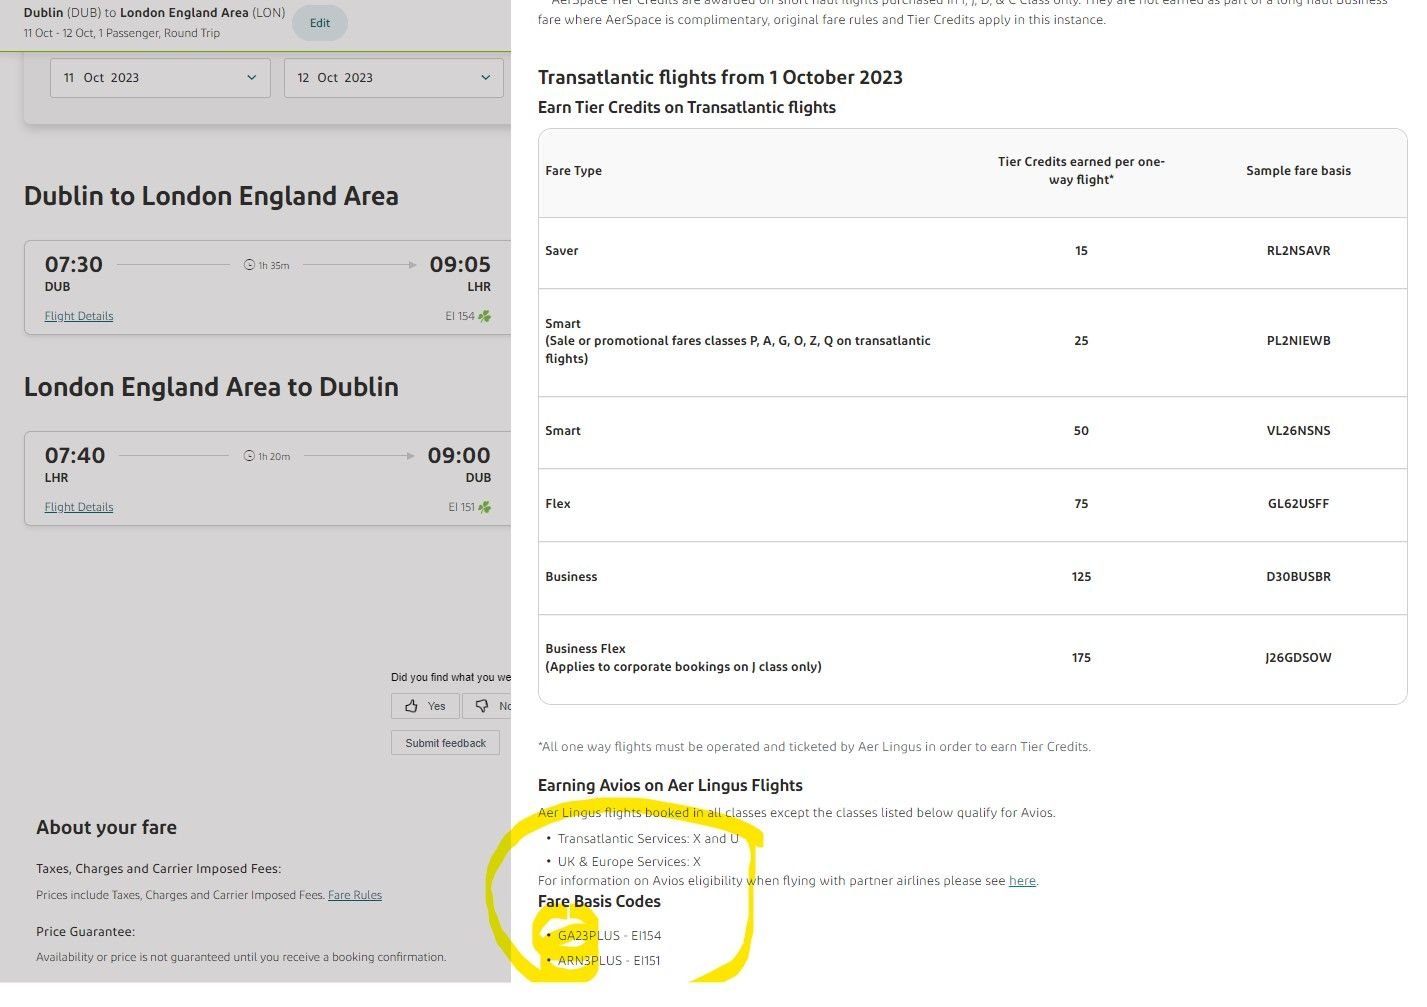The image size is (1427, 1007).
Task: Click the shamrock icon beside EI 151
Action: (485, 507)
